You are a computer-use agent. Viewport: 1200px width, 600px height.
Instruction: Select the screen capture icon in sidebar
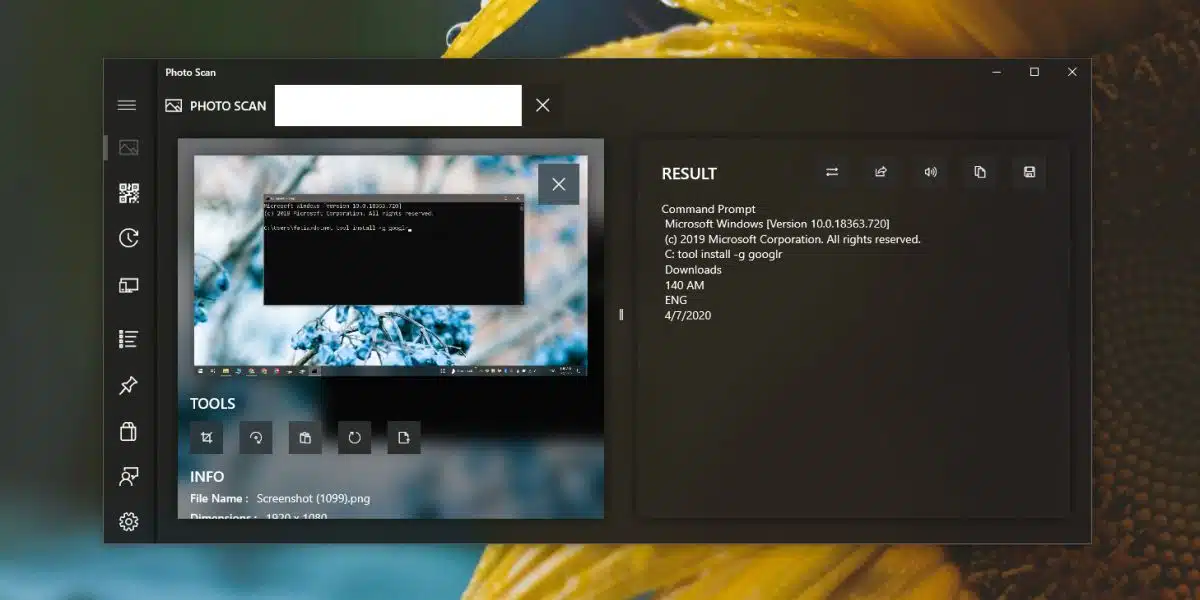129,285
